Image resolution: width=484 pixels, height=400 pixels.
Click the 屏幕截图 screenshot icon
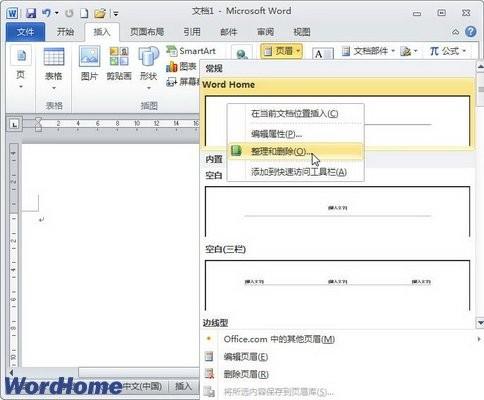click(x=171, y=82)
